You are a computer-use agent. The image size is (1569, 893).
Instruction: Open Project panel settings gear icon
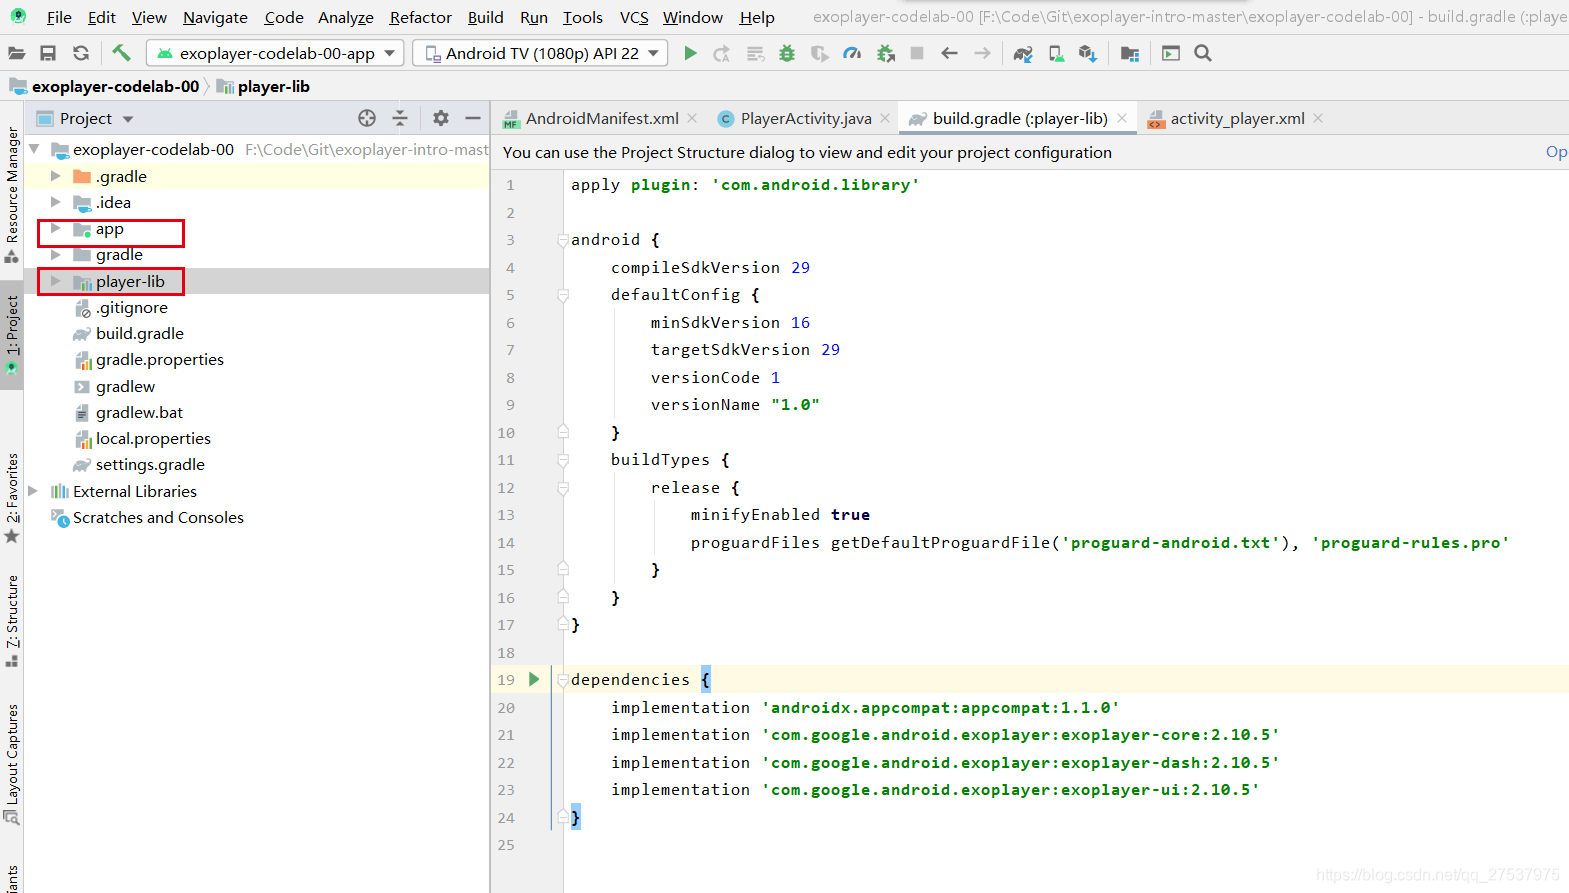(x=441, y=118)
